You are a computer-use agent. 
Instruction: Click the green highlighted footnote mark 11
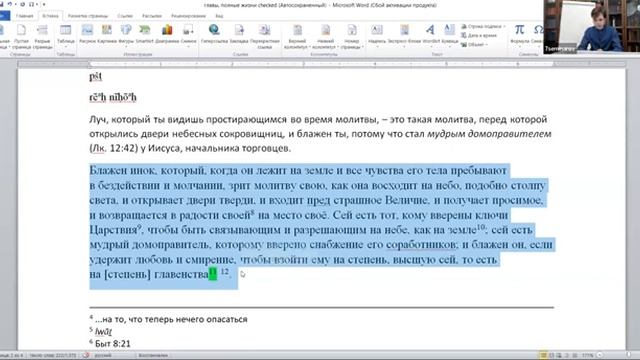[x=213, y=273]
